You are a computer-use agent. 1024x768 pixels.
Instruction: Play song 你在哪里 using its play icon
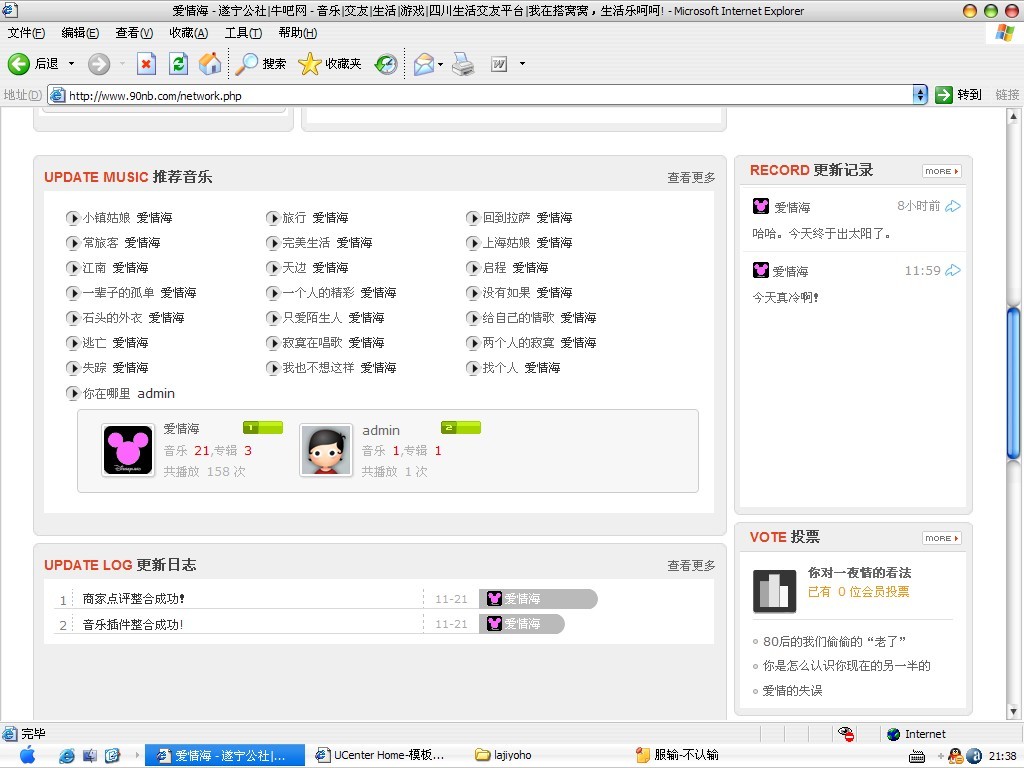(72, 393)
